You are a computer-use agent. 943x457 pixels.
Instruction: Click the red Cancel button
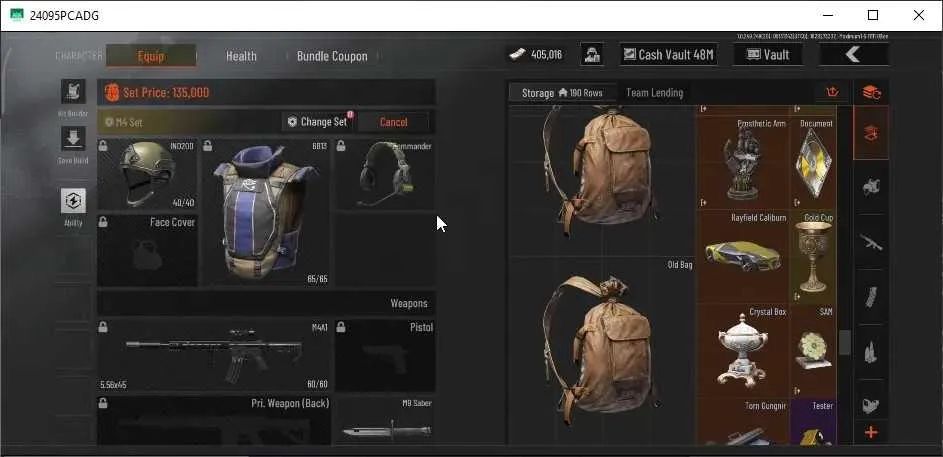pyautogui.click(x=394, y=121)
